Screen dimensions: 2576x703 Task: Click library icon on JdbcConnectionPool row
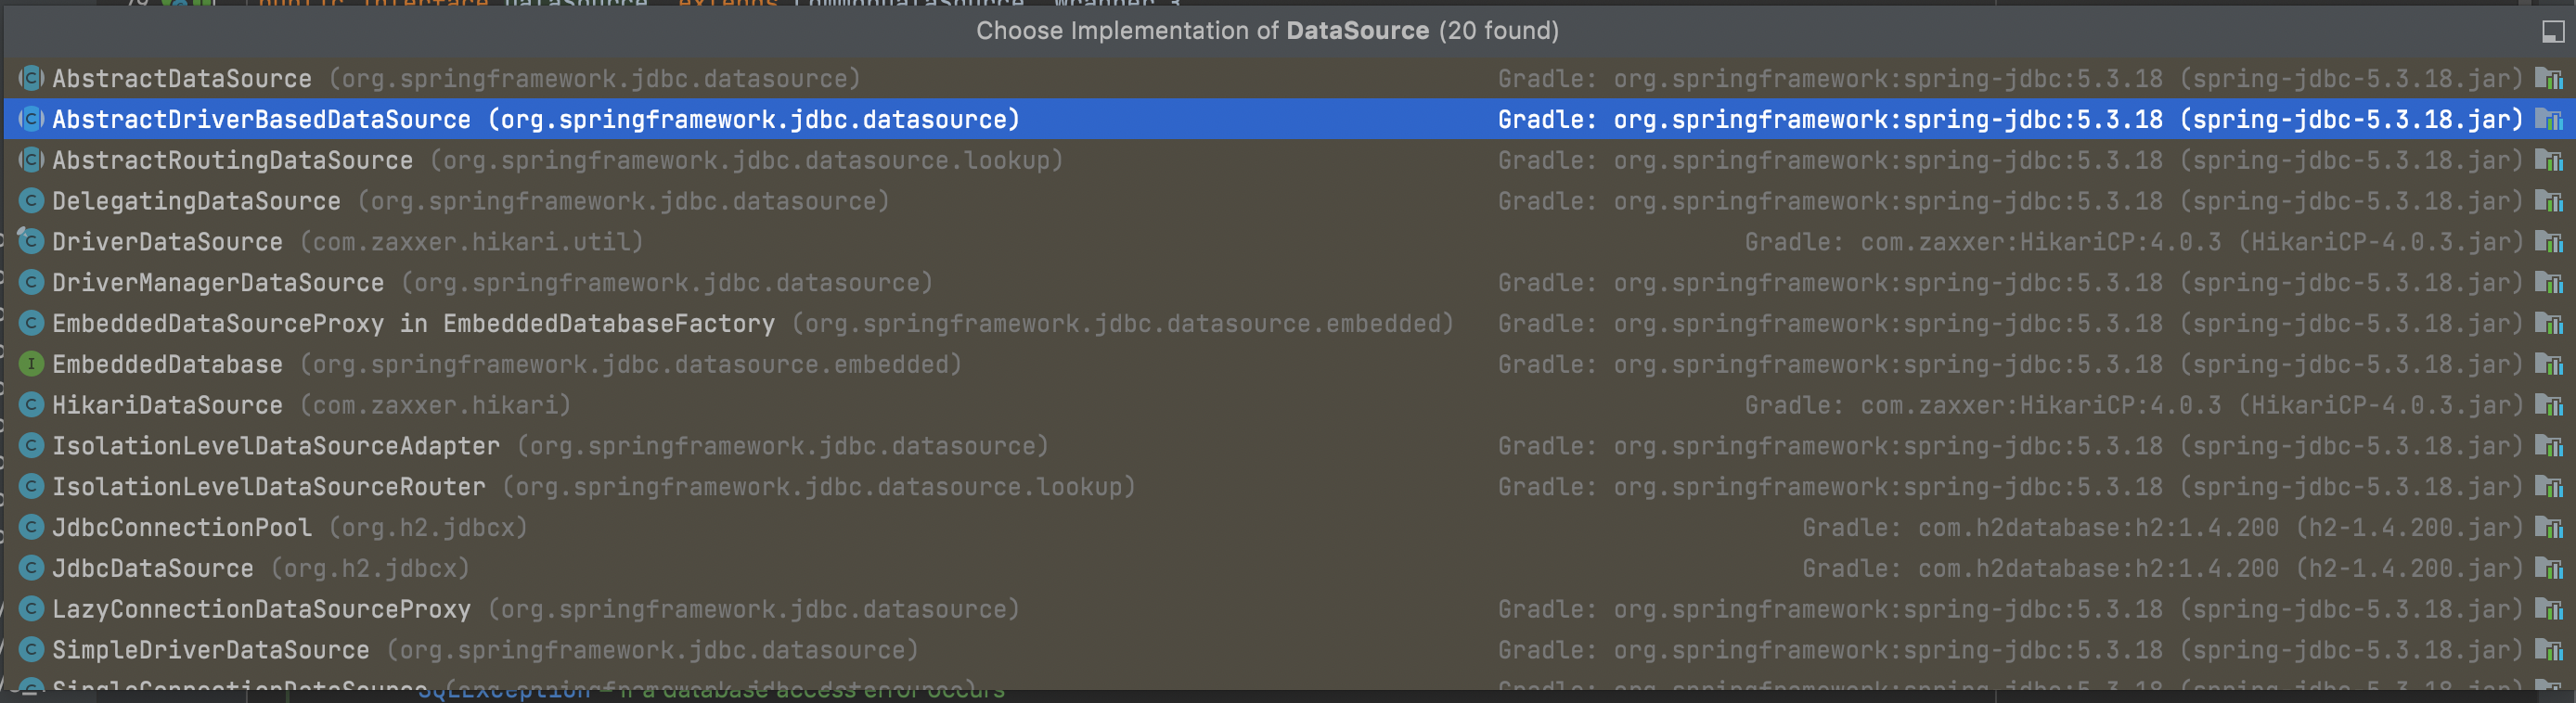click(x=2548, y=528)
